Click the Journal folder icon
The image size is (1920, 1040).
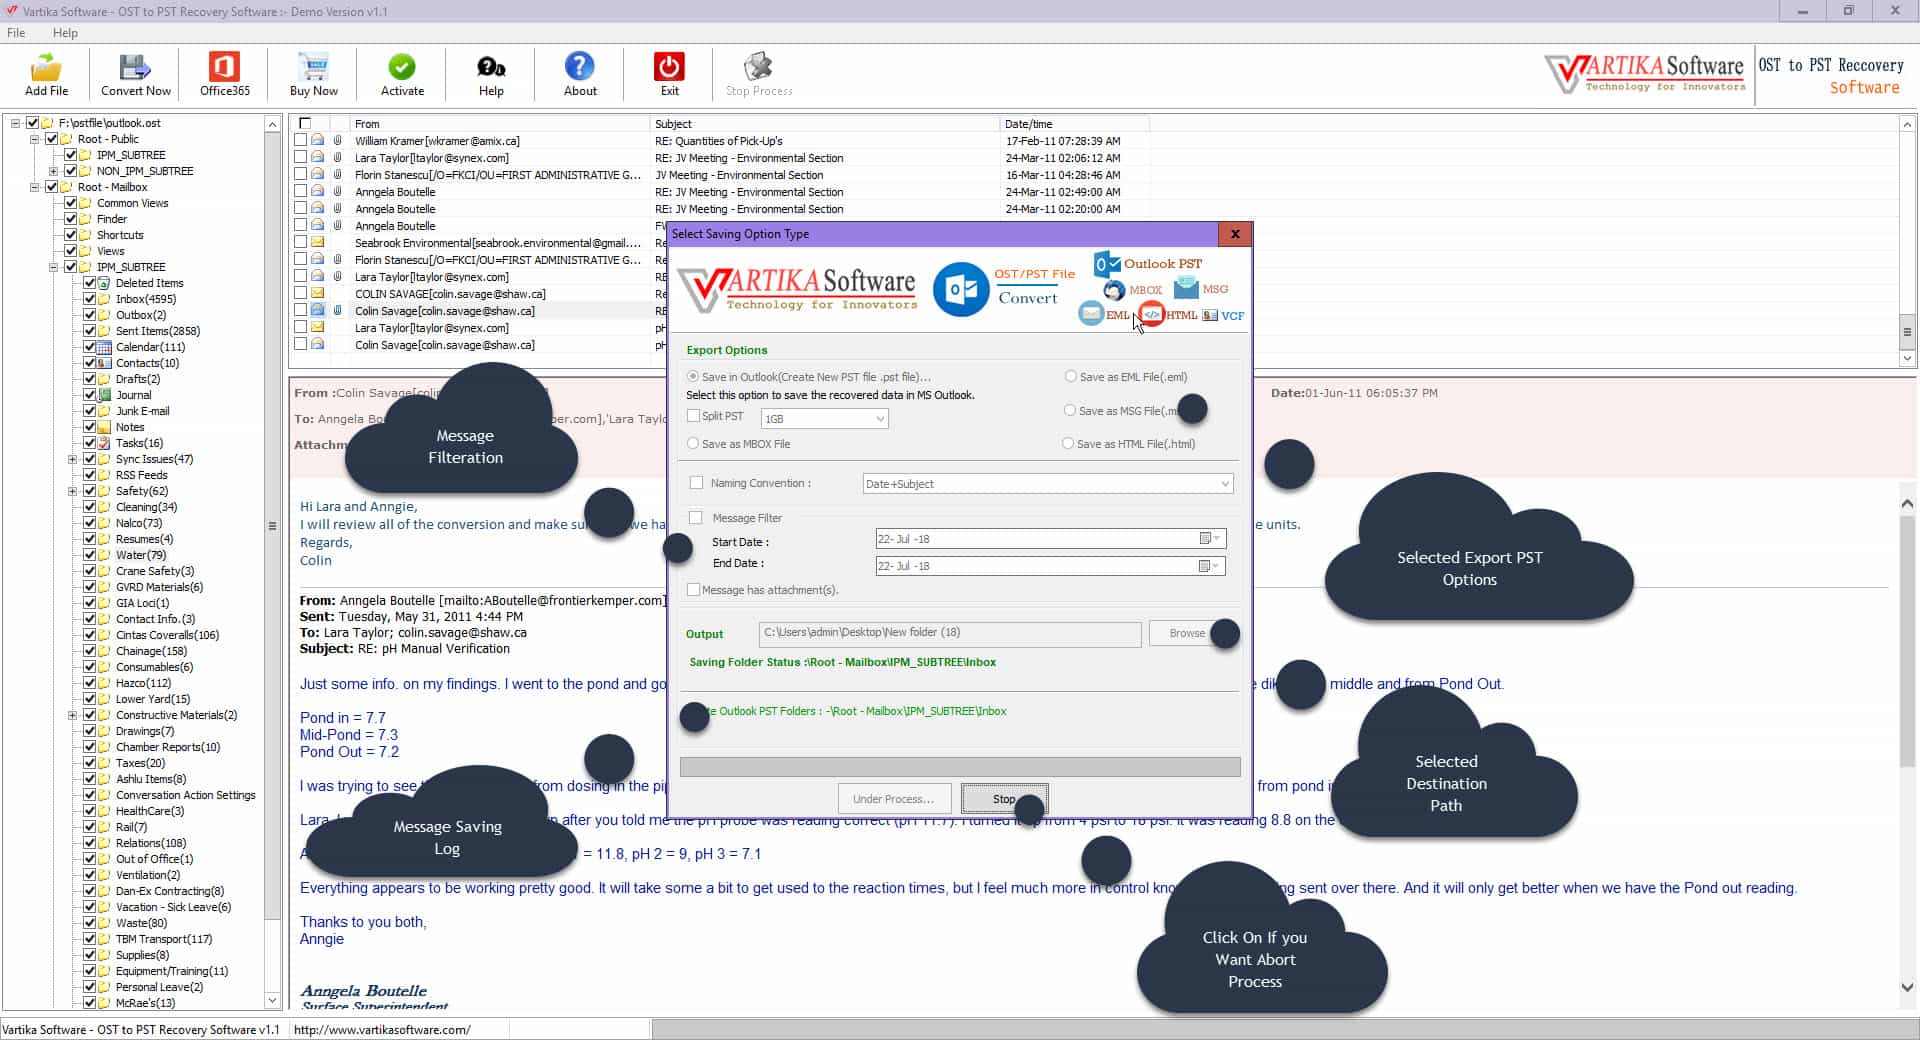105,395
